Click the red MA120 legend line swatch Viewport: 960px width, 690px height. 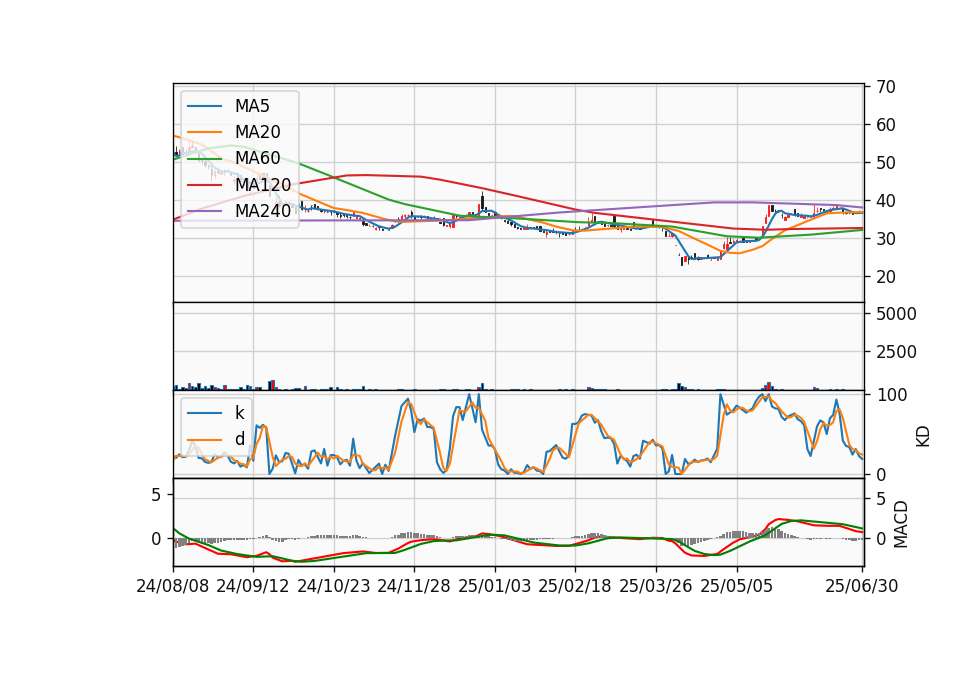pyautogui.click(x=204, y=184)
